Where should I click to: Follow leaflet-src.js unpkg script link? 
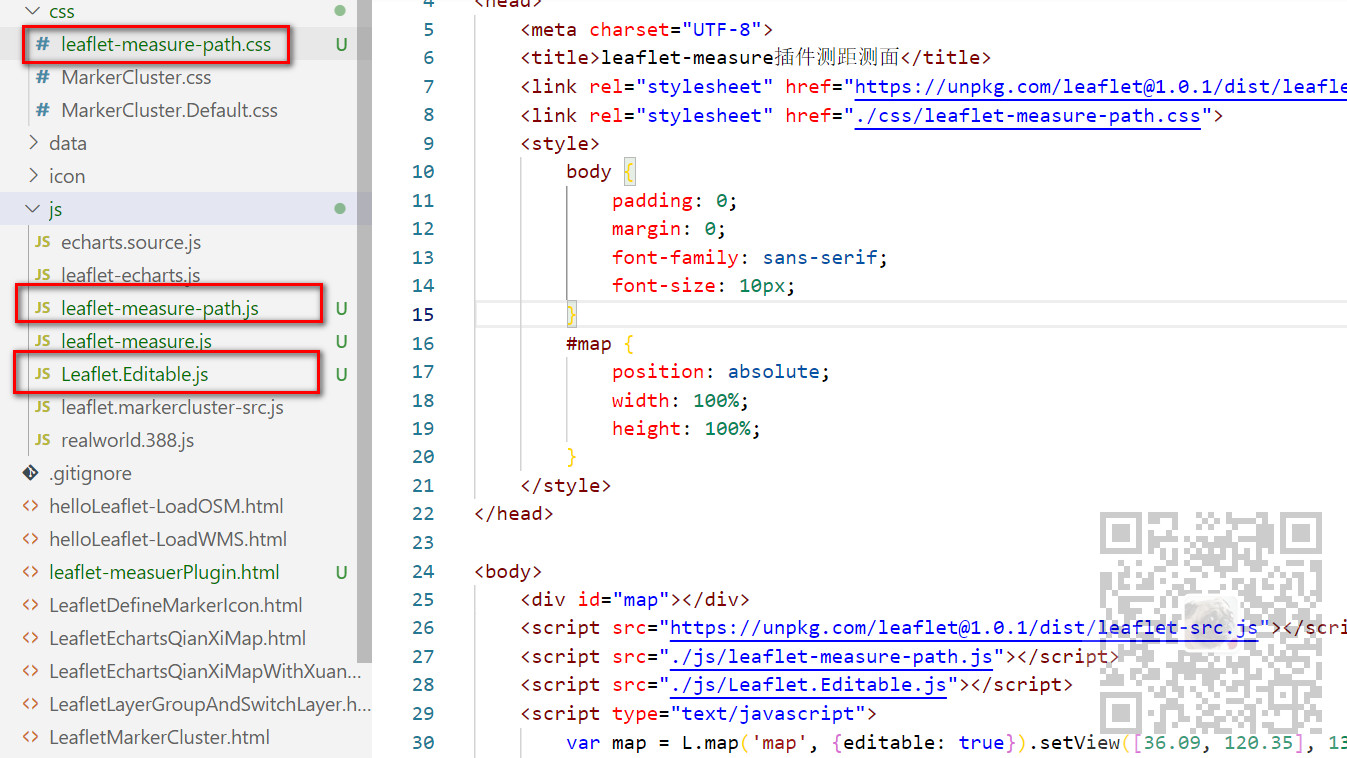[964, 628]
